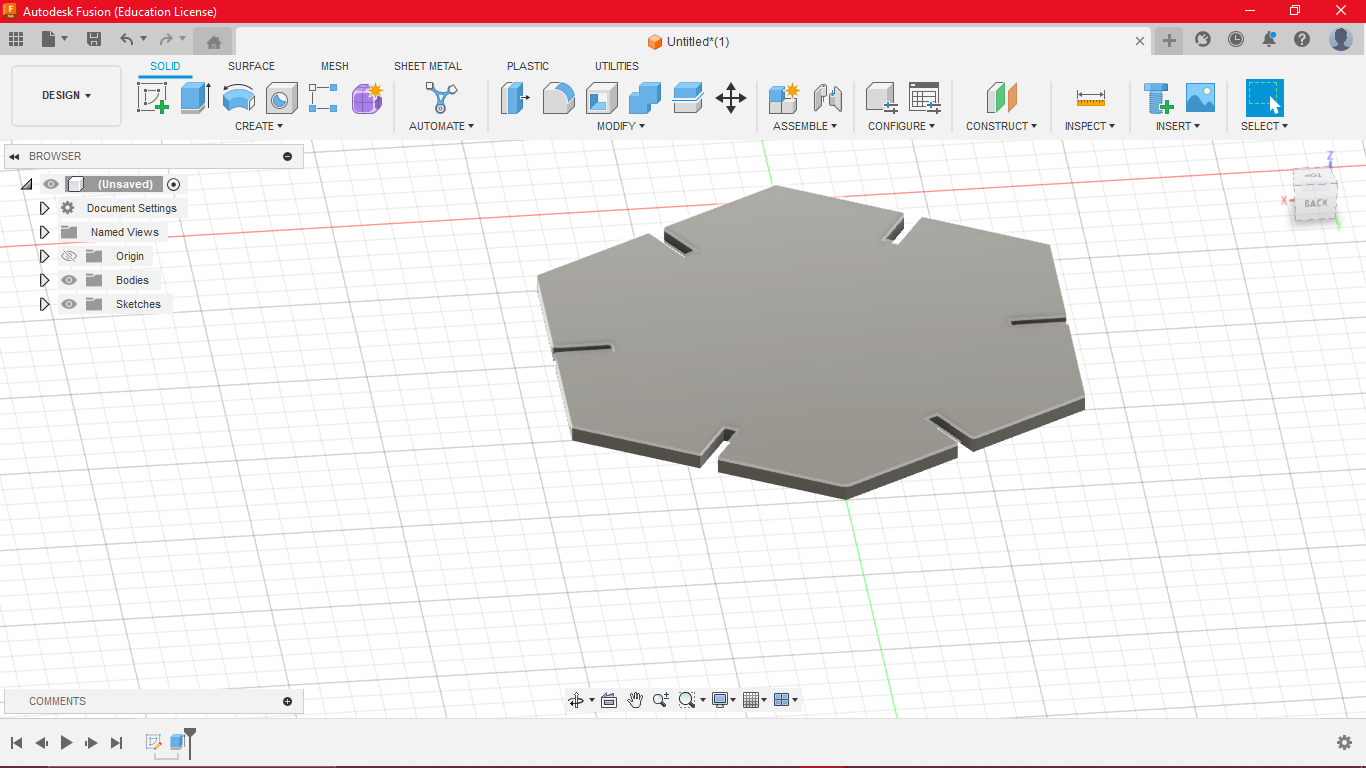Select the Fillet tool

(558, 98)
